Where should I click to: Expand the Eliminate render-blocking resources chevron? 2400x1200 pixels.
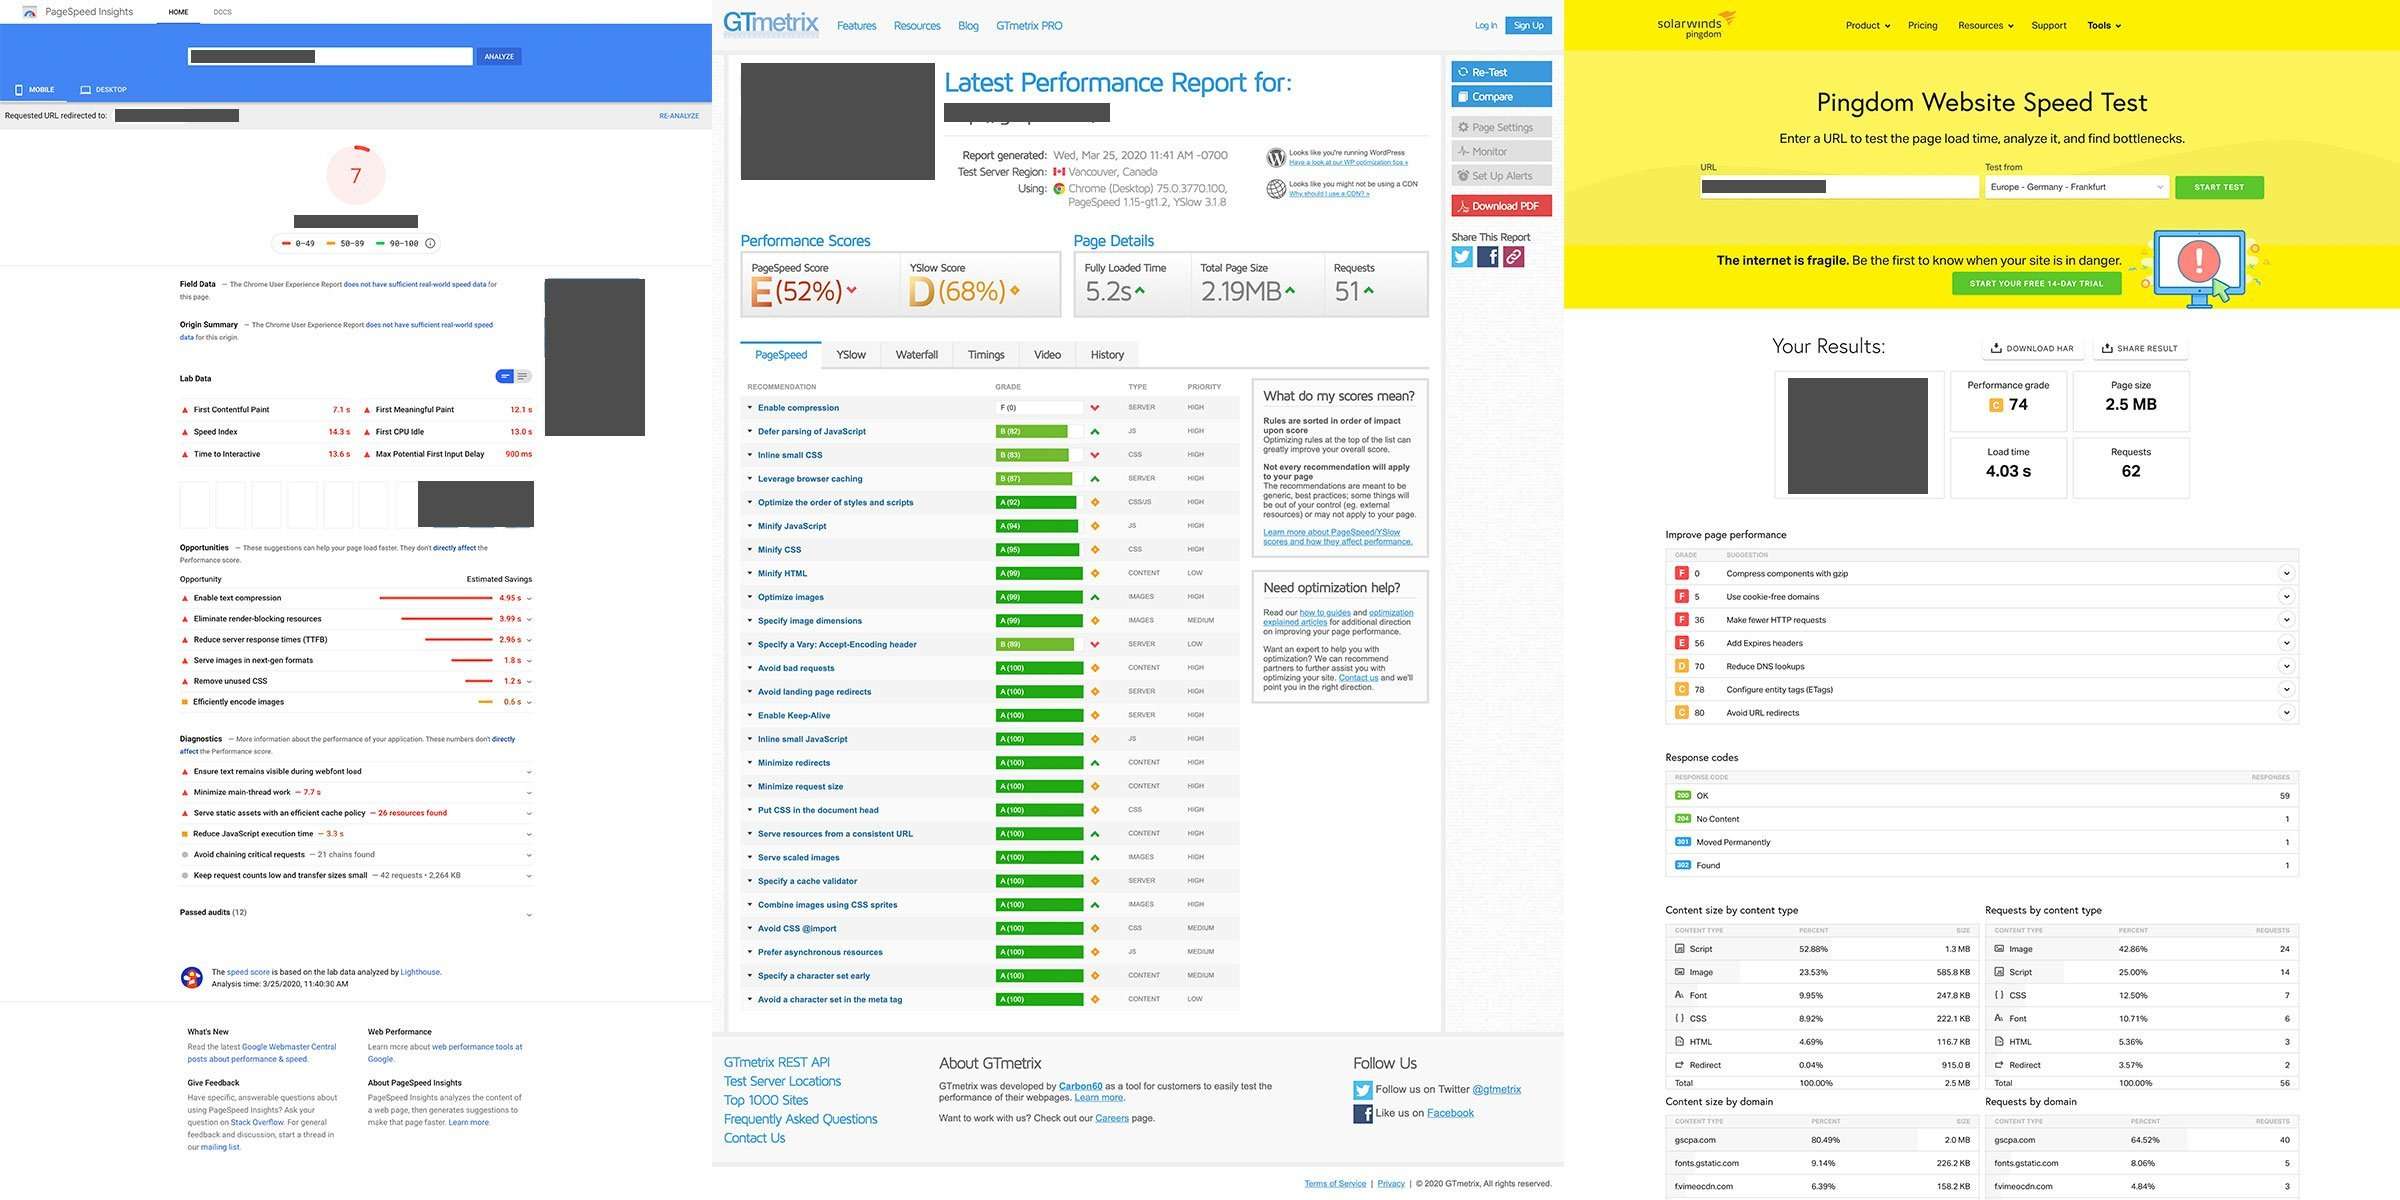click(x=529, y=619)
